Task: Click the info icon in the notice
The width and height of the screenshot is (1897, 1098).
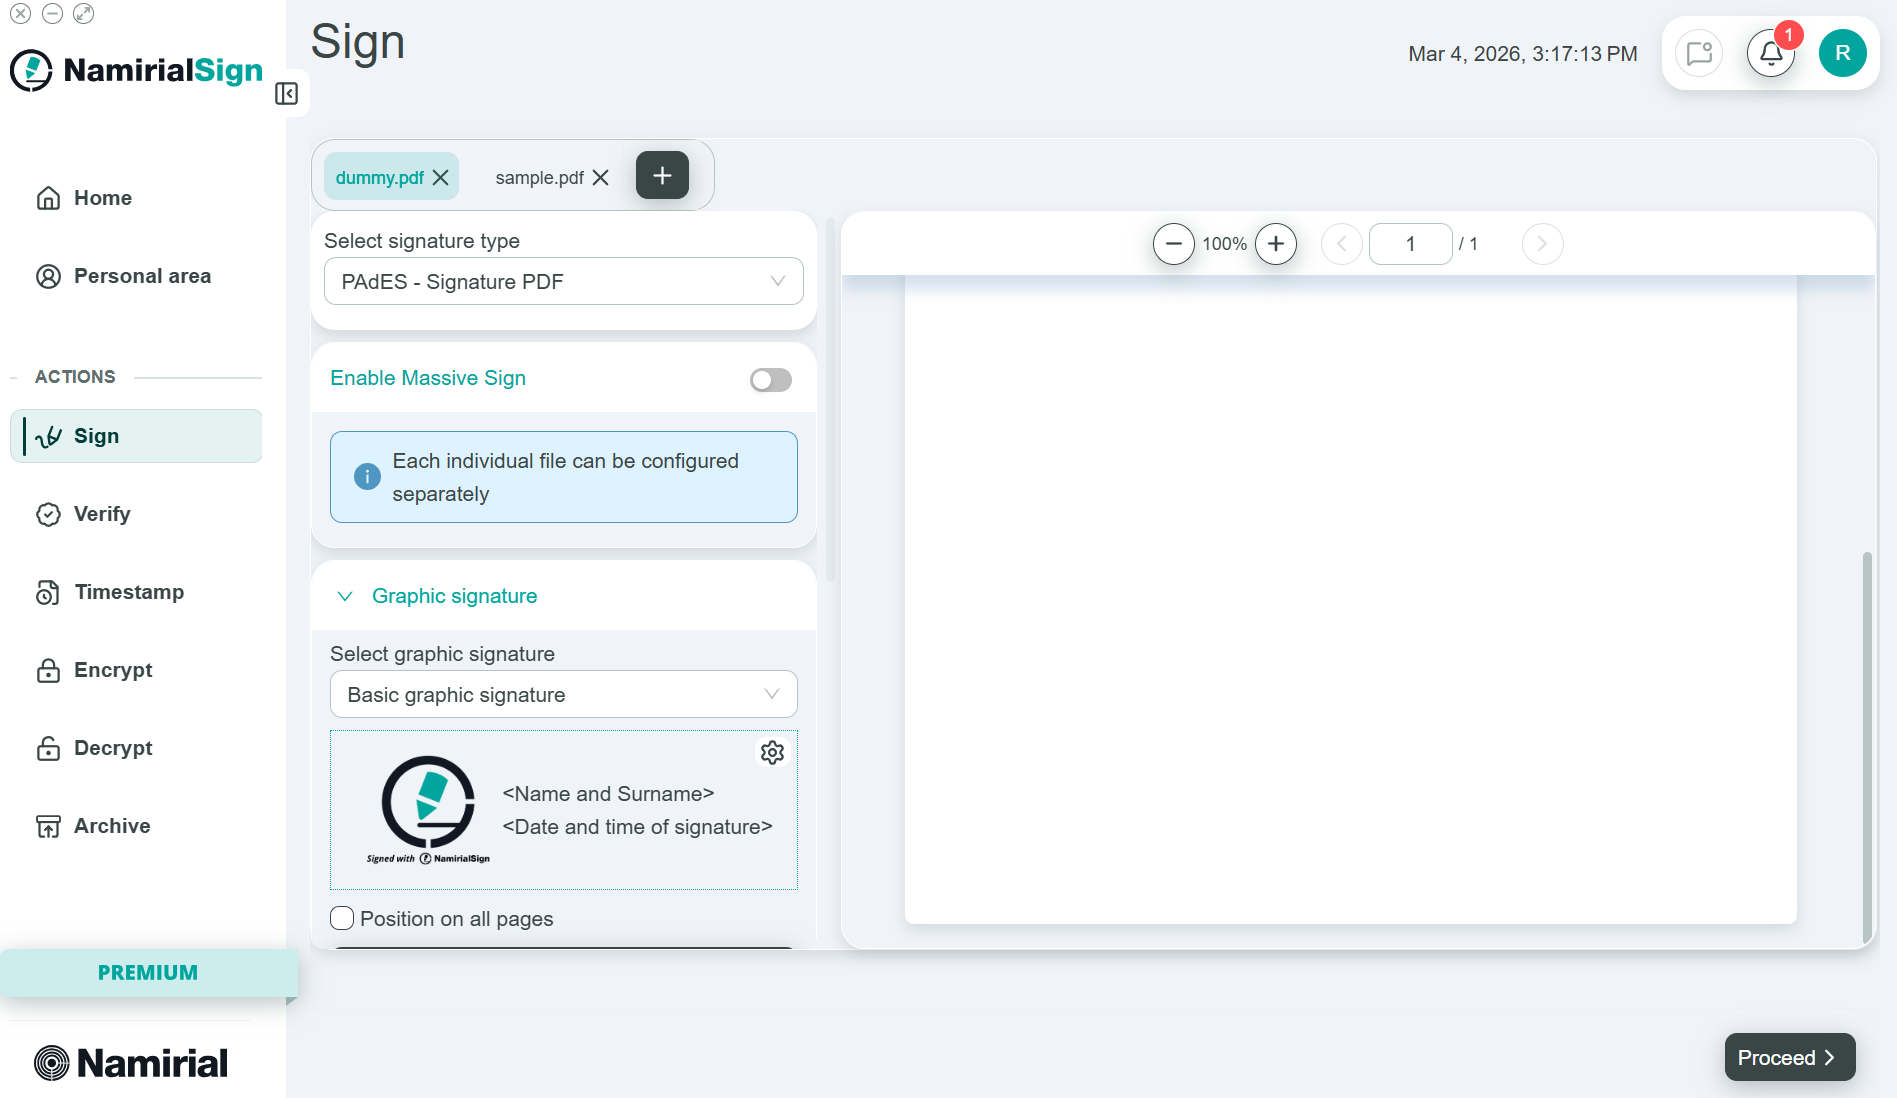Action: click(367, 477)
